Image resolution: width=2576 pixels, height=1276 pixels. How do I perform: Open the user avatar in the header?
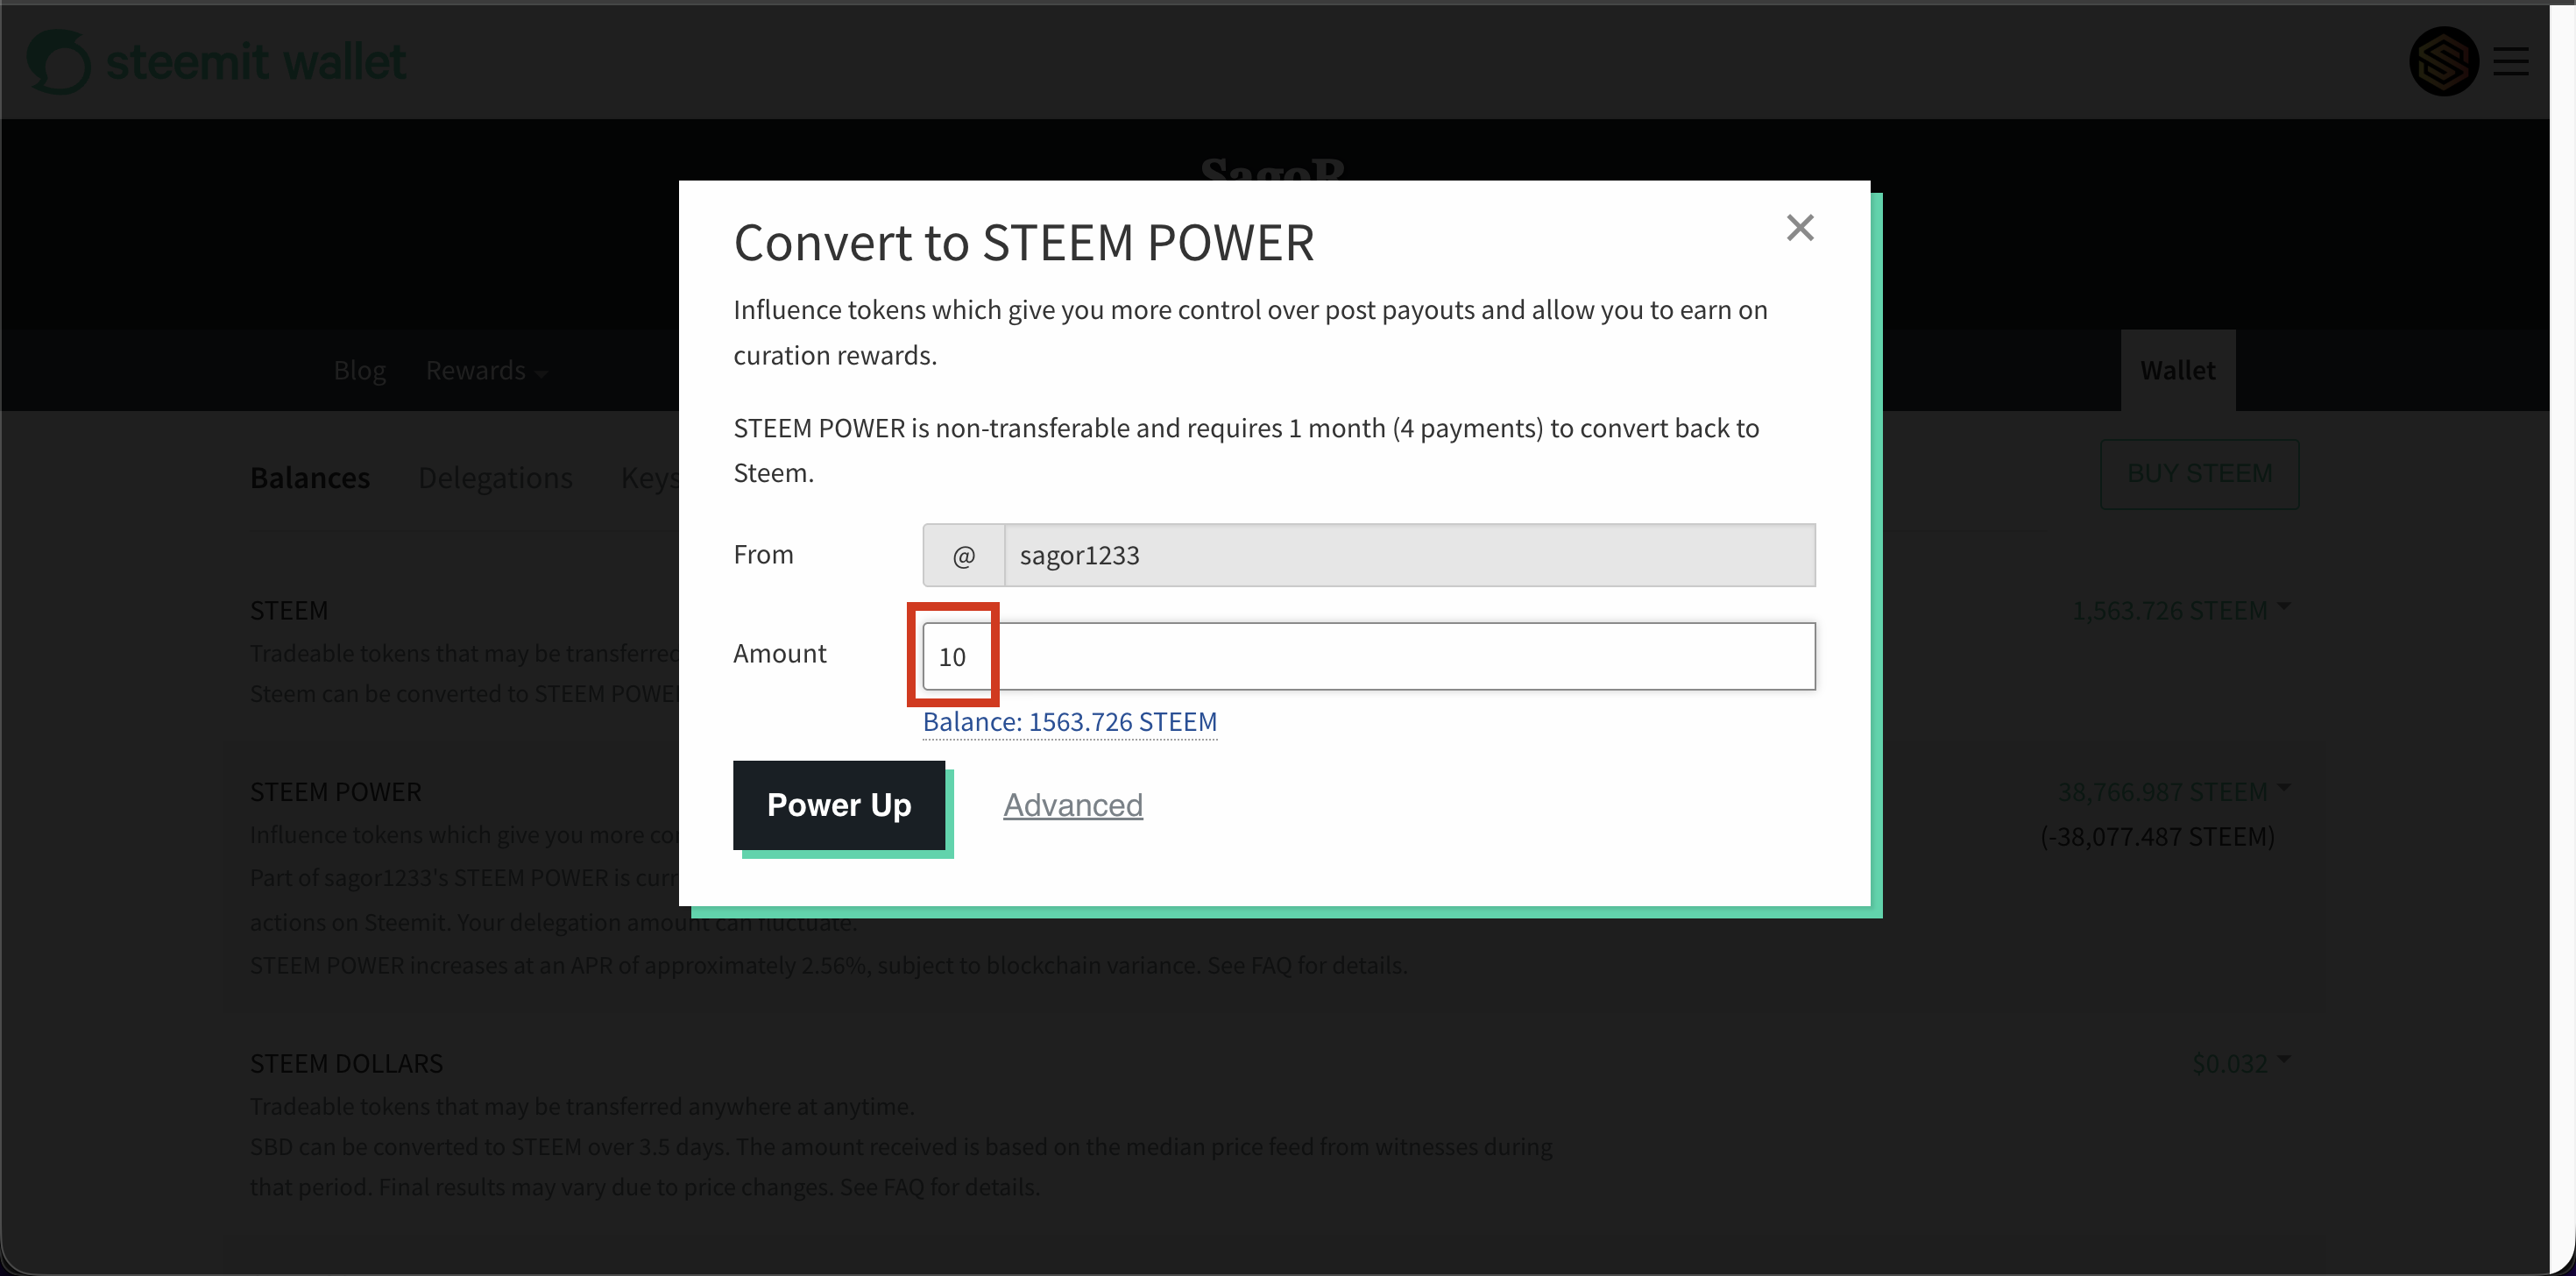[2443, 61]
